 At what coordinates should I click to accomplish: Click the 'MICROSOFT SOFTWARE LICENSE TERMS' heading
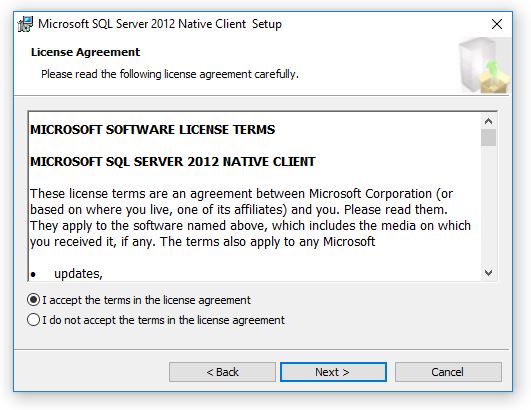click(152, 130)
